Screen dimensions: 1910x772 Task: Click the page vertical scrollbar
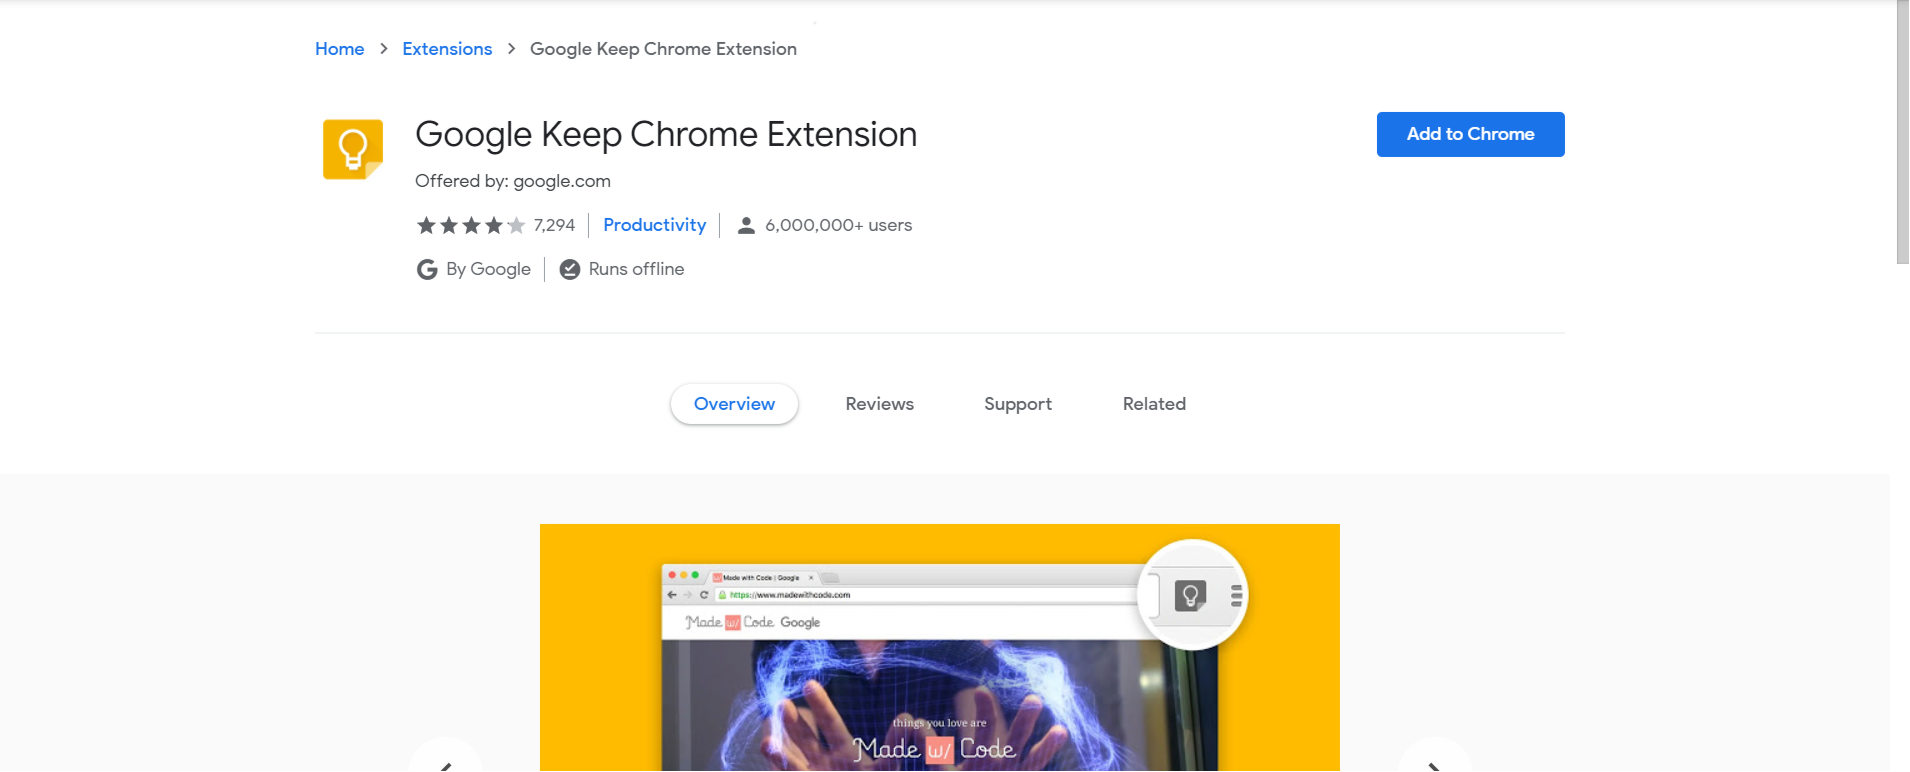[1903, 132]
